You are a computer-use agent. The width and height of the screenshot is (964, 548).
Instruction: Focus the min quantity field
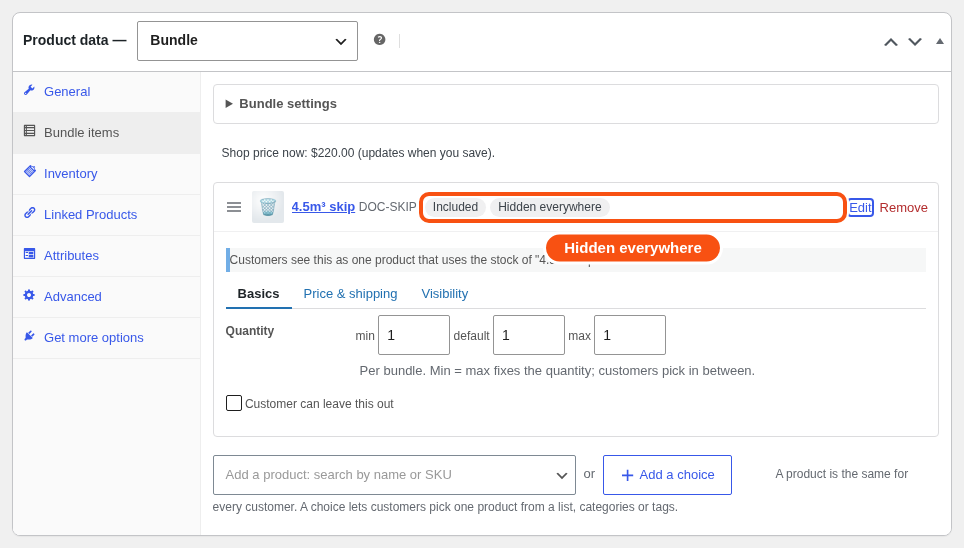pos(414,335)
